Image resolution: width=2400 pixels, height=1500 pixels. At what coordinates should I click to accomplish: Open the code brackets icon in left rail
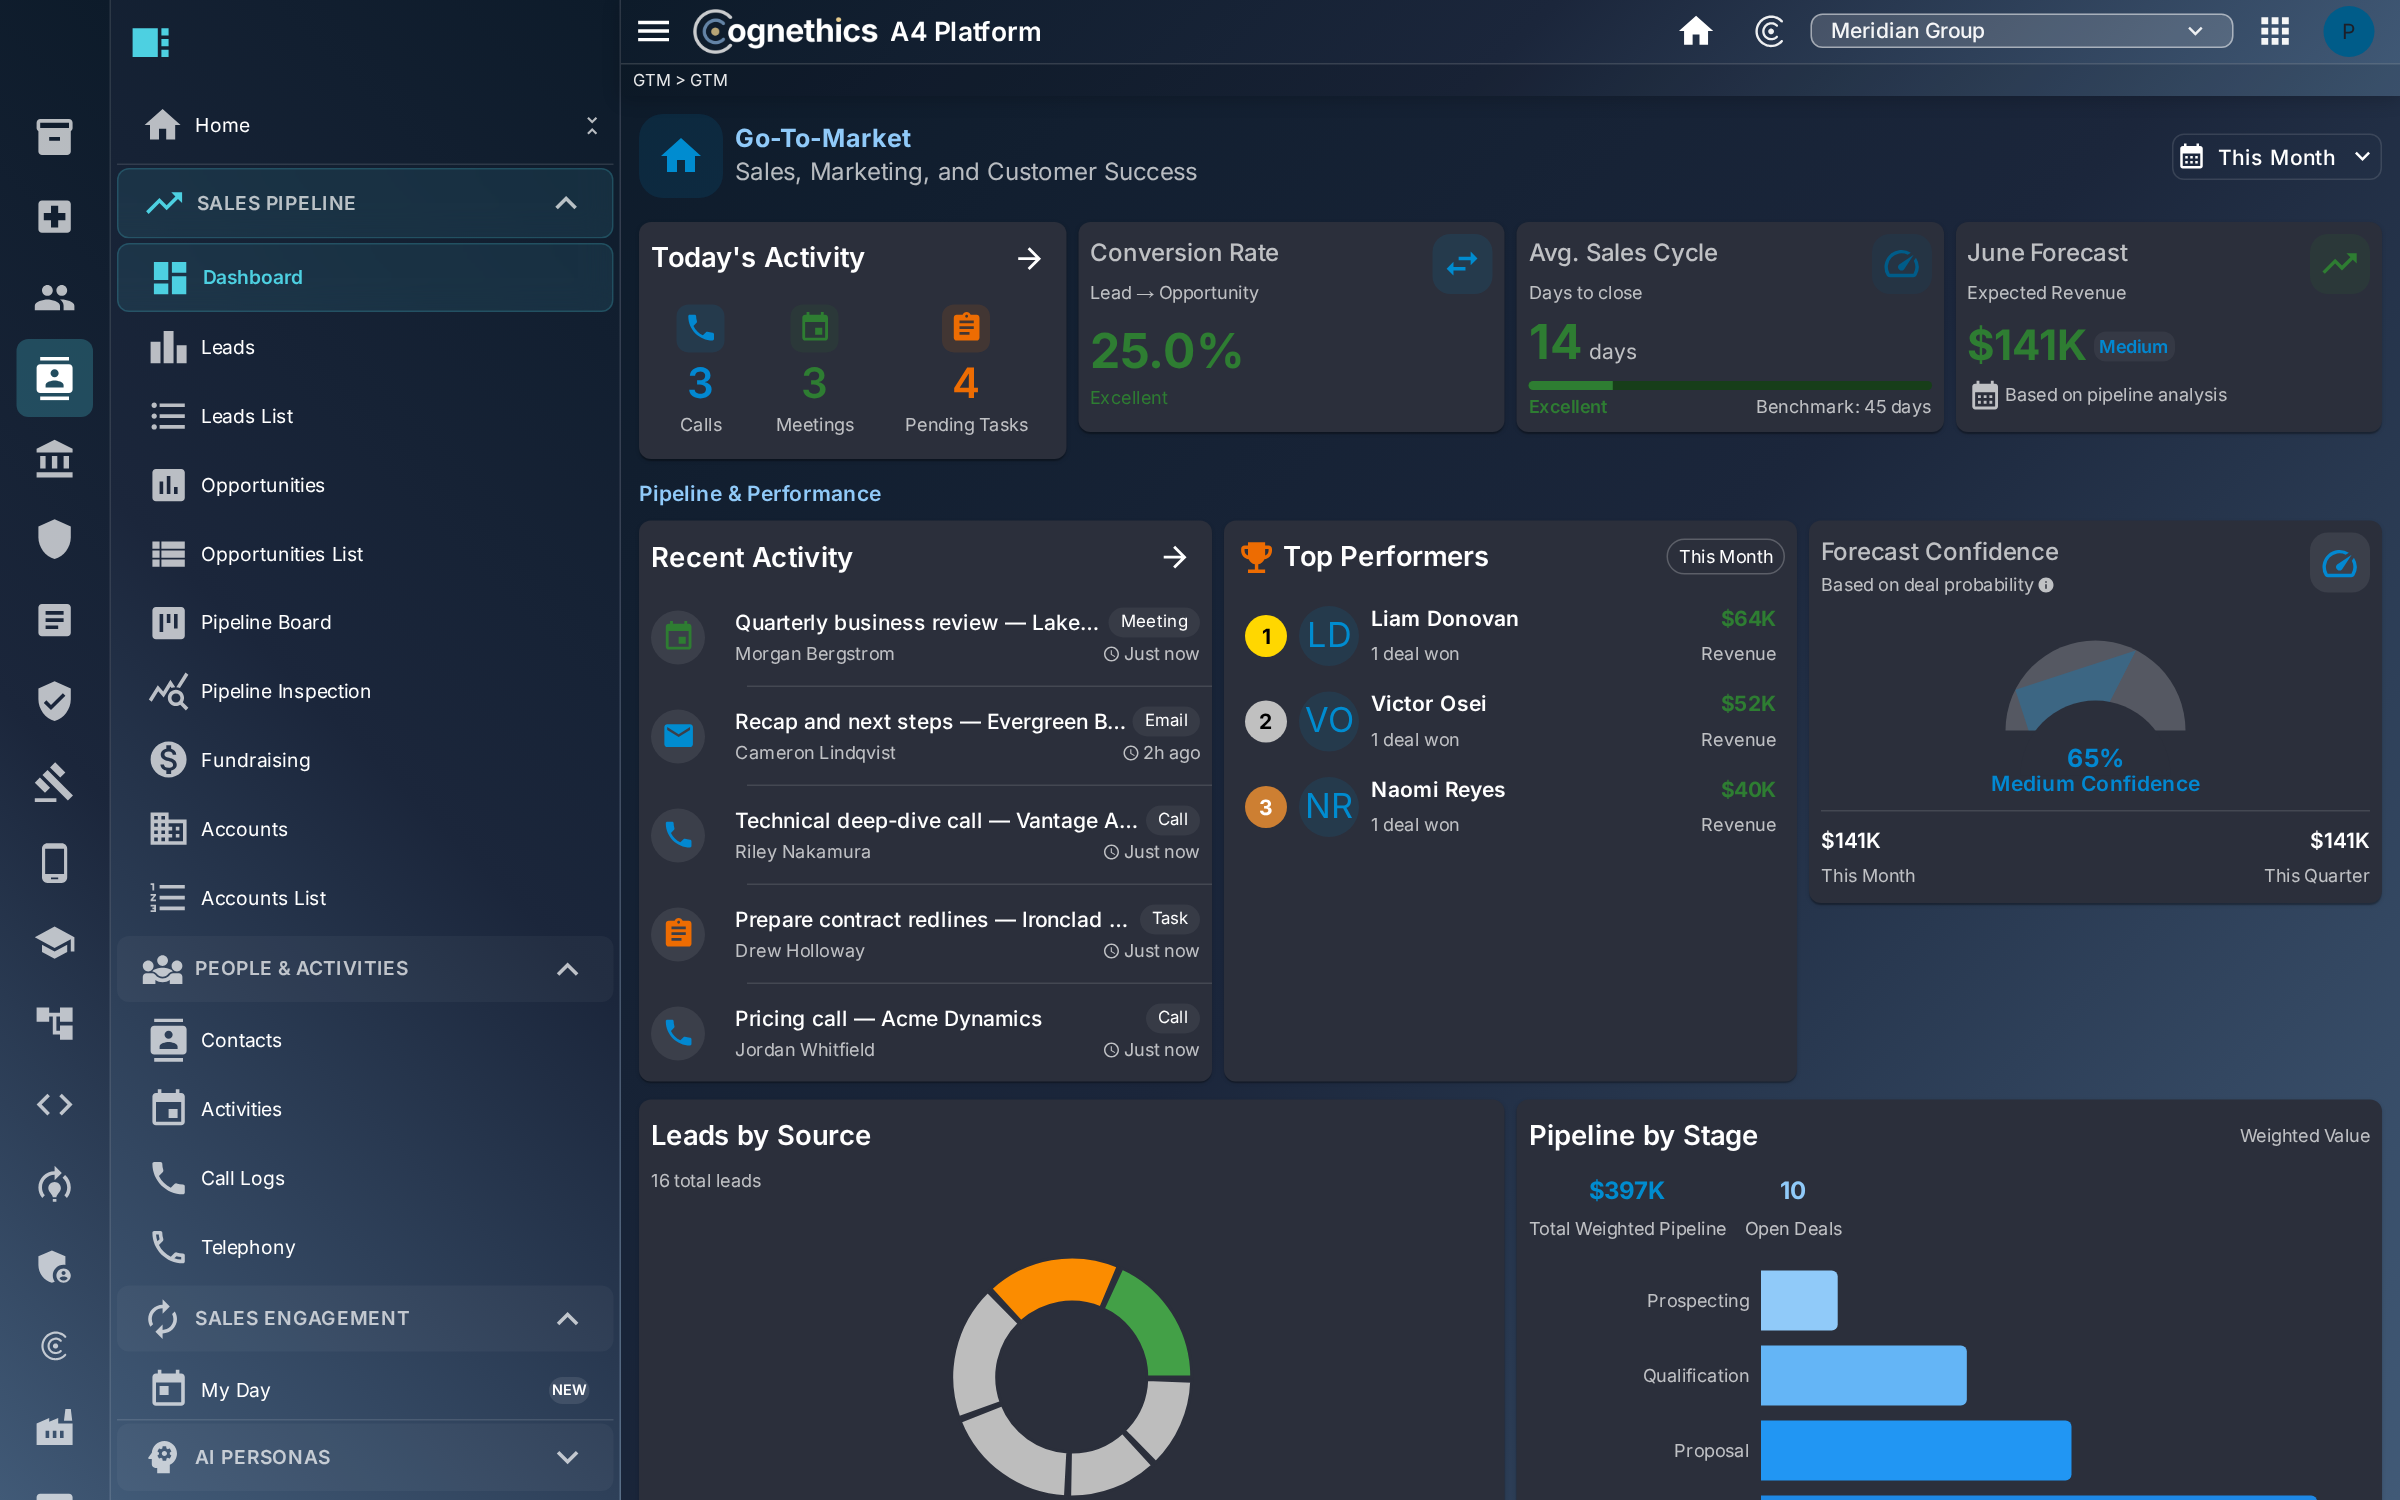click(x=54, y=1104)
